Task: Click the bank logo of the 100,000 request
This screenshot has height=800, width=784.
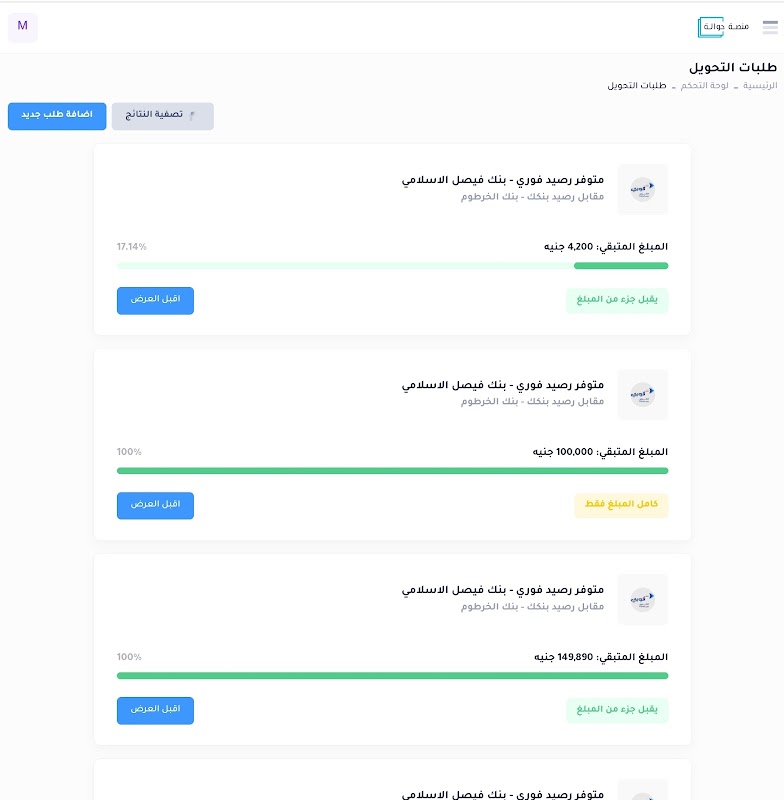Action: 642,394
